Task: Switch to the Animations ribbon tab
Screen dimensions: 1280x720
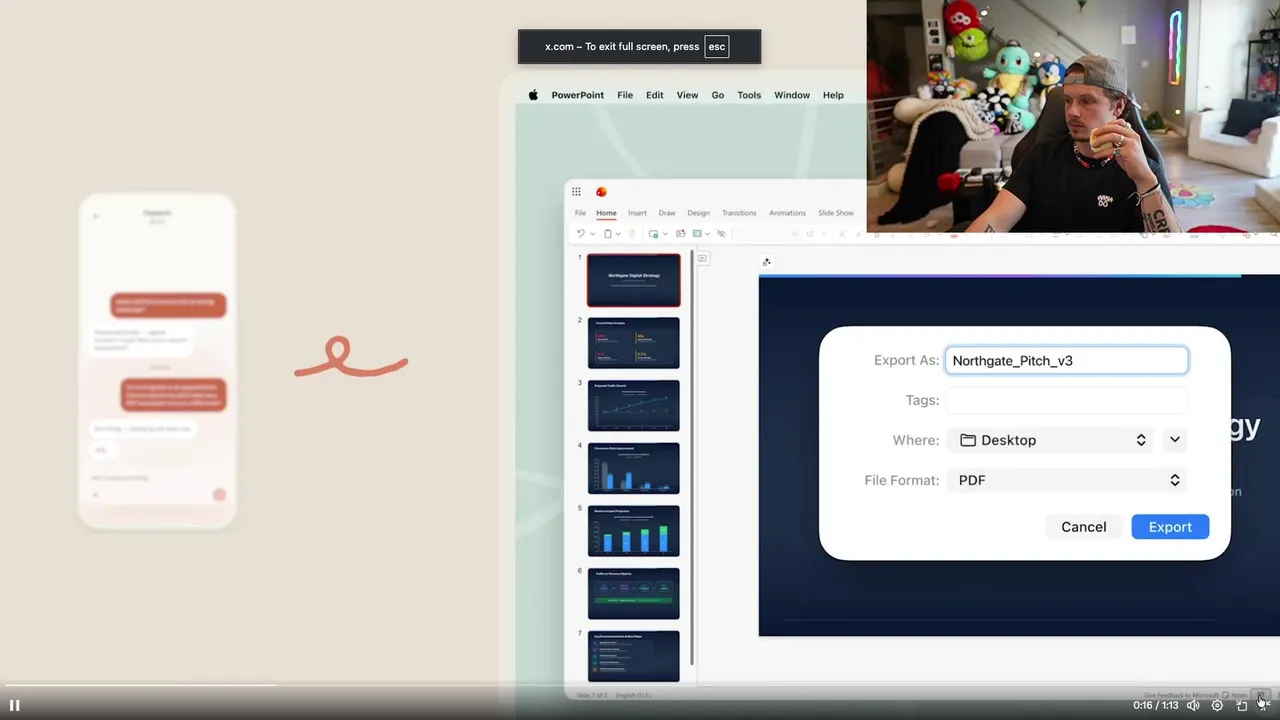Action: [787, 213]
